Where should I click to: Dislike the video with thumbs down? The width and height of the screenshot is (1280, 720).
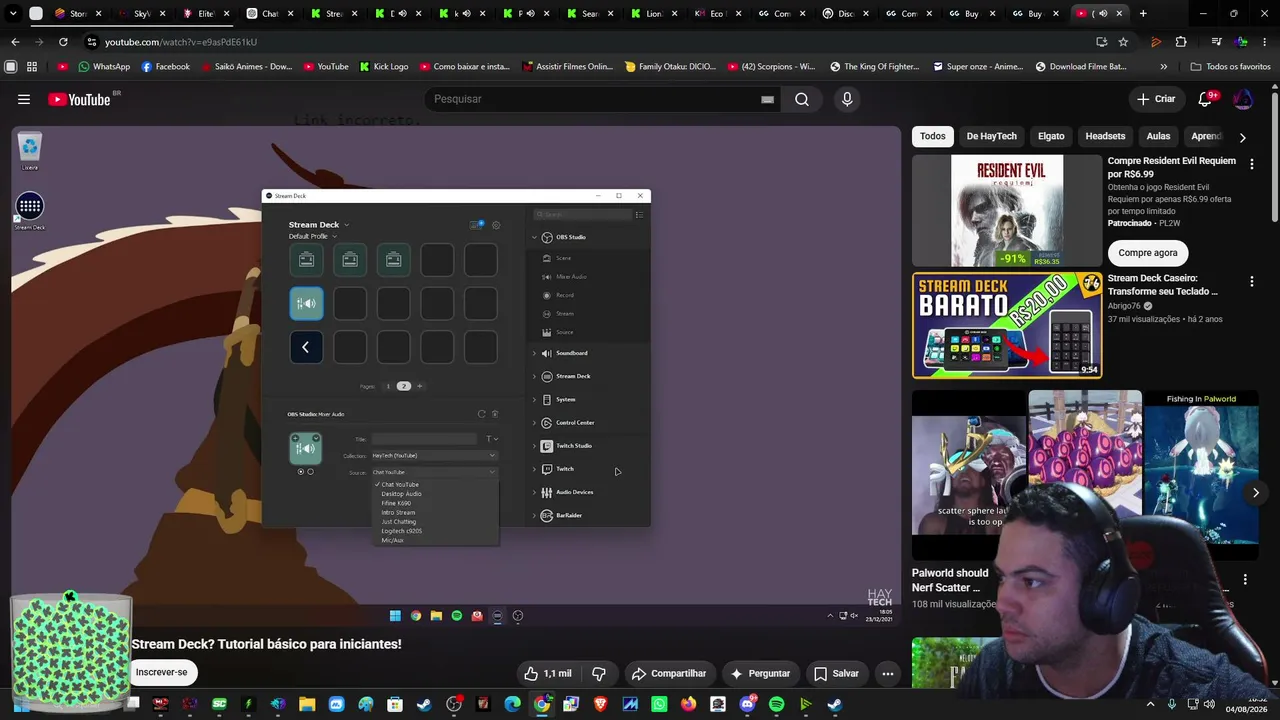click(x=599, y=673)
